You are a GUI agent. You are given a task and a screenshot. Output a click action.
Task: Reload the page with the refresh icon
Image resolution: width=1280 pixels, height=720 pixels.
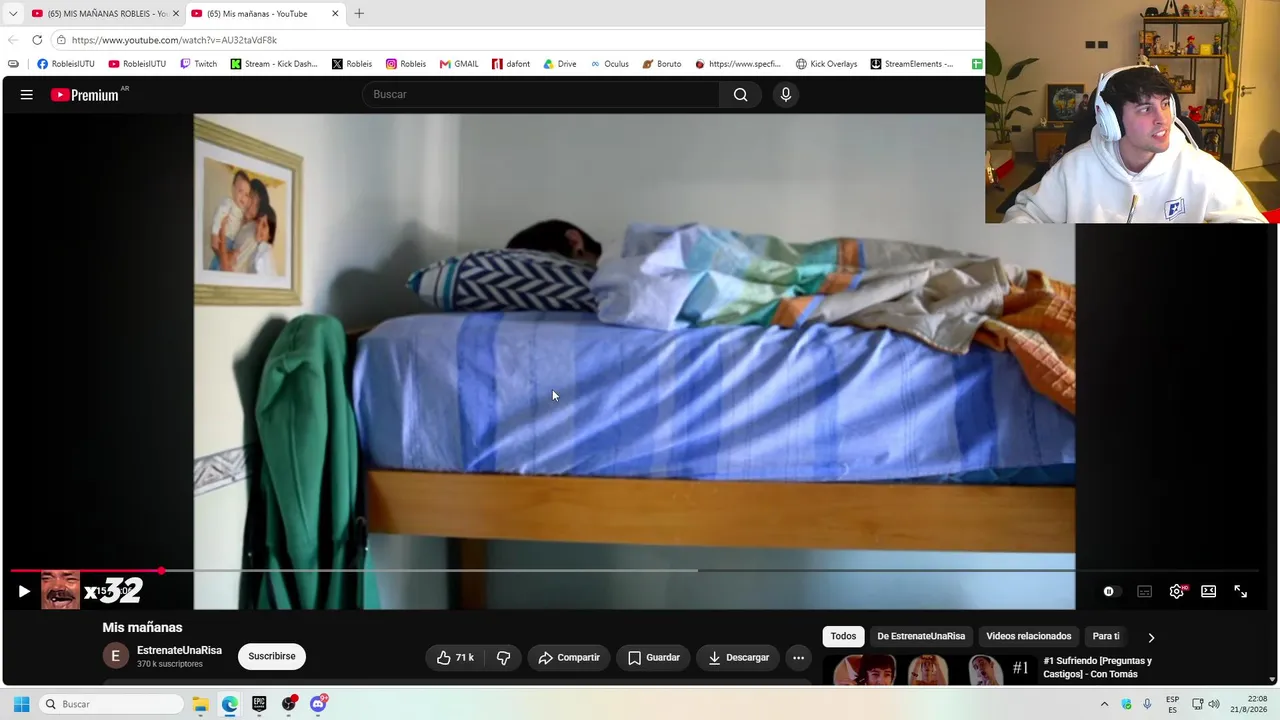pos(37,40)
